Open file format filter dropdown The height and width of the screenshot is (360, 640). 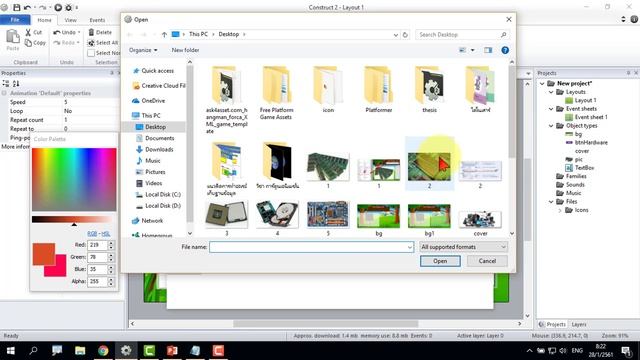(x=463, y=247)
